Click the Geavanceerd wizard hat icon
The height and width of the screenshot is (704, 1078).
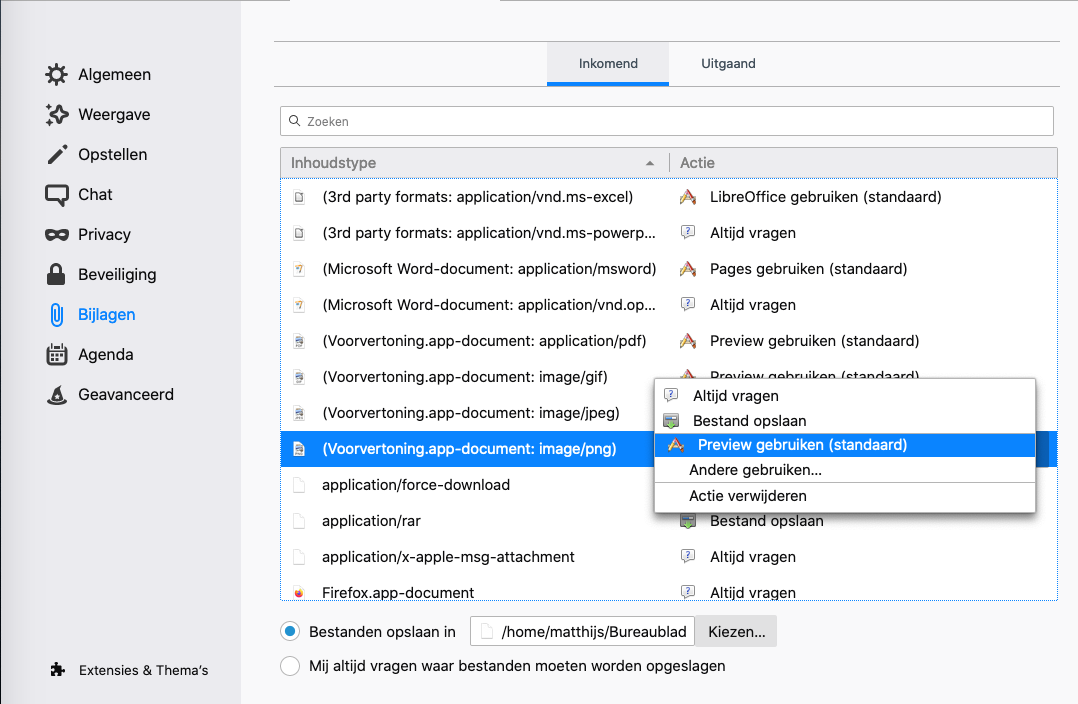[57, 395]
